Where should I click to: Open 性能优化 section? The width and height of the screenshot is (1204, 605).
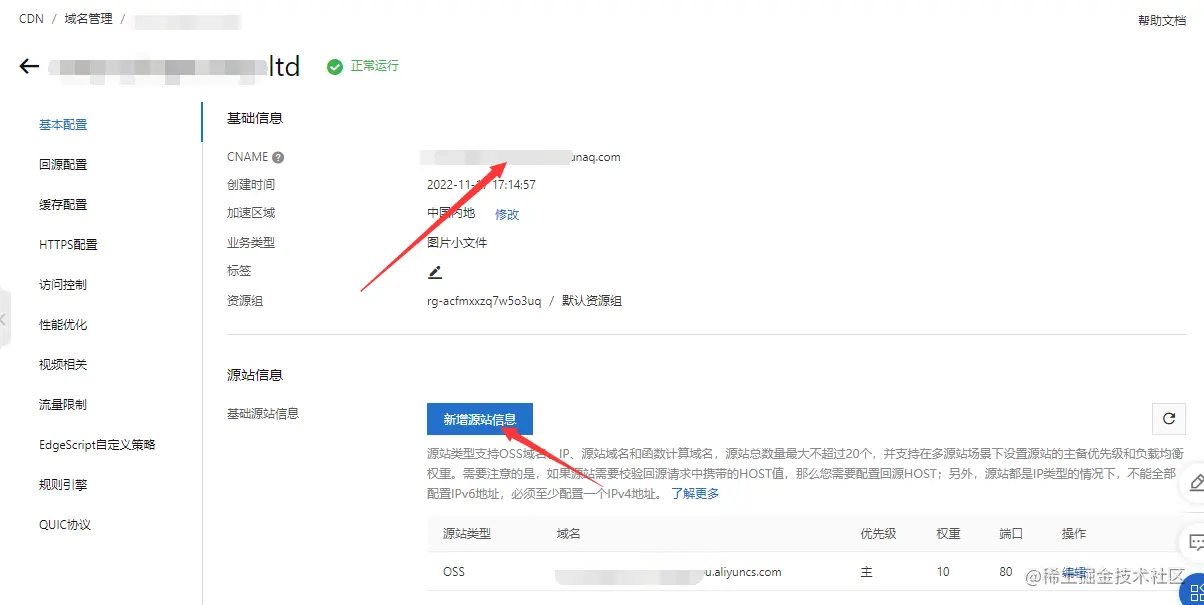(x=63, y=325)
